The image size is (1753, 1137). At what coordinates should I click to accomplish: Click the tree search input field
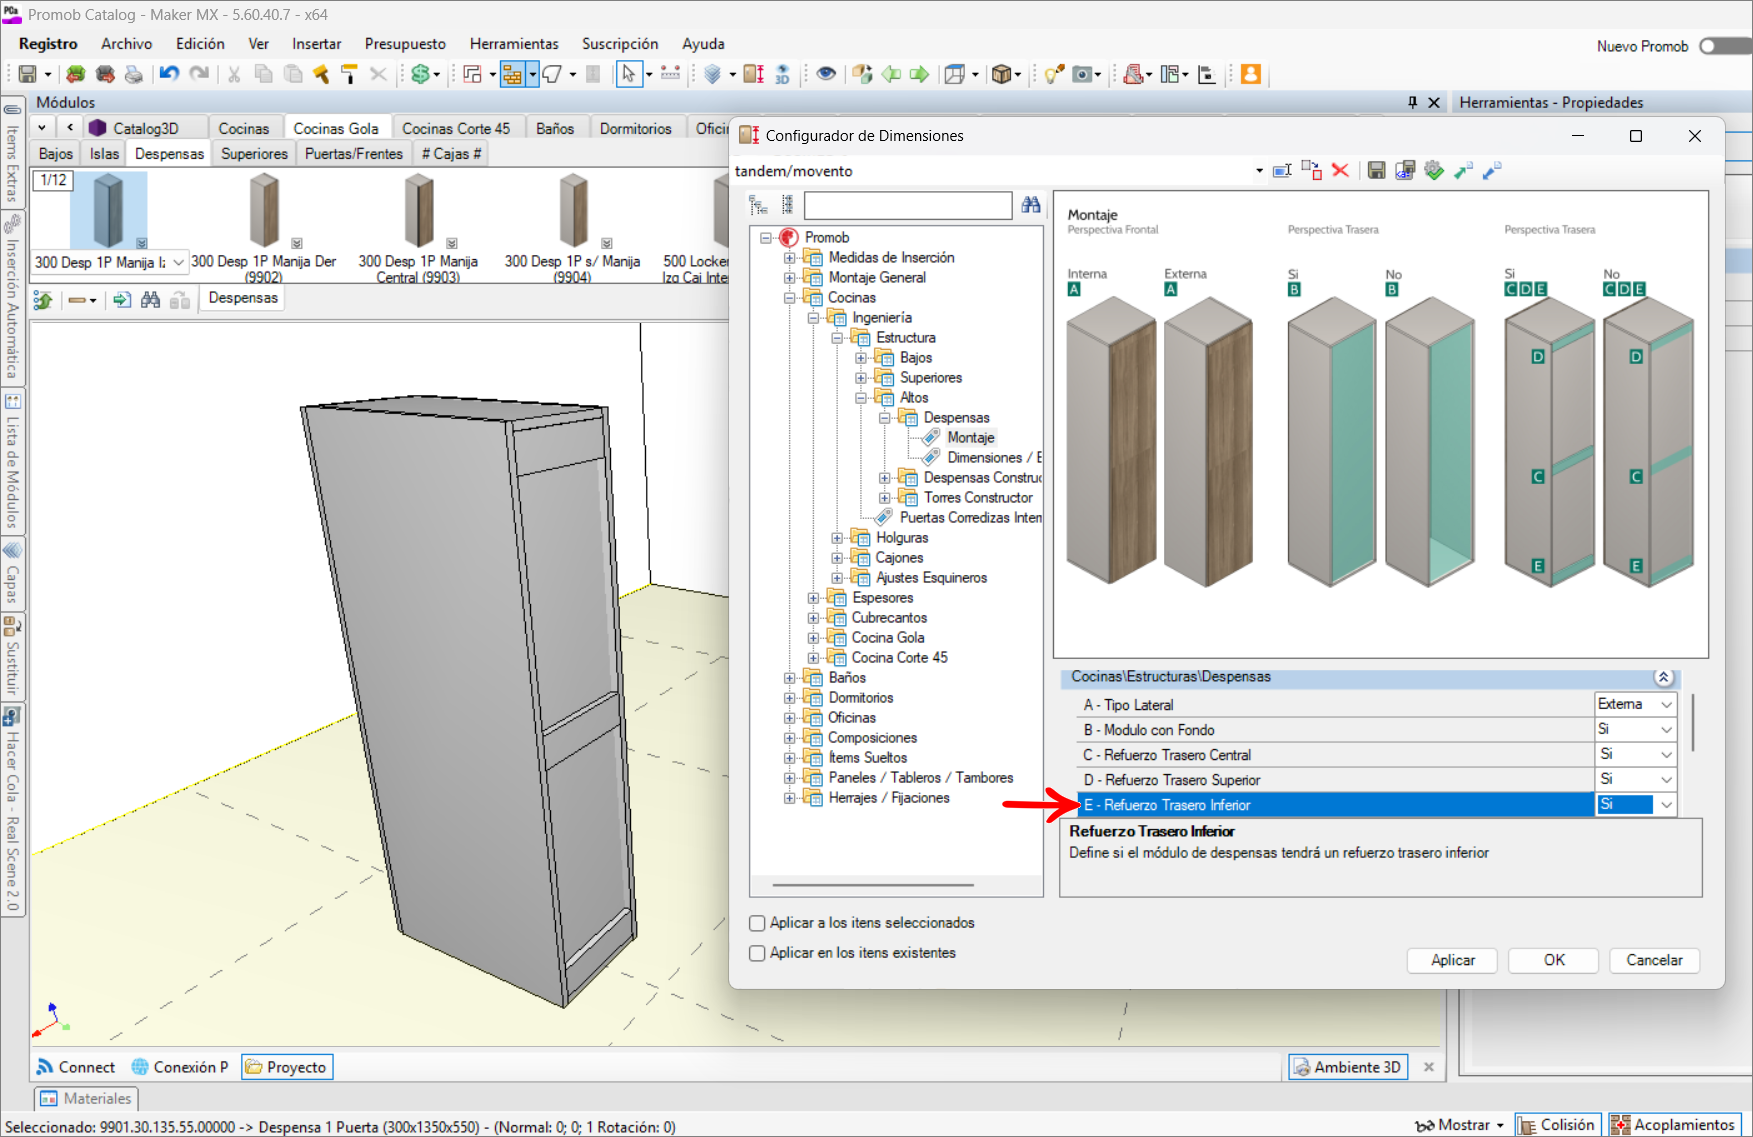pos(907,205)
